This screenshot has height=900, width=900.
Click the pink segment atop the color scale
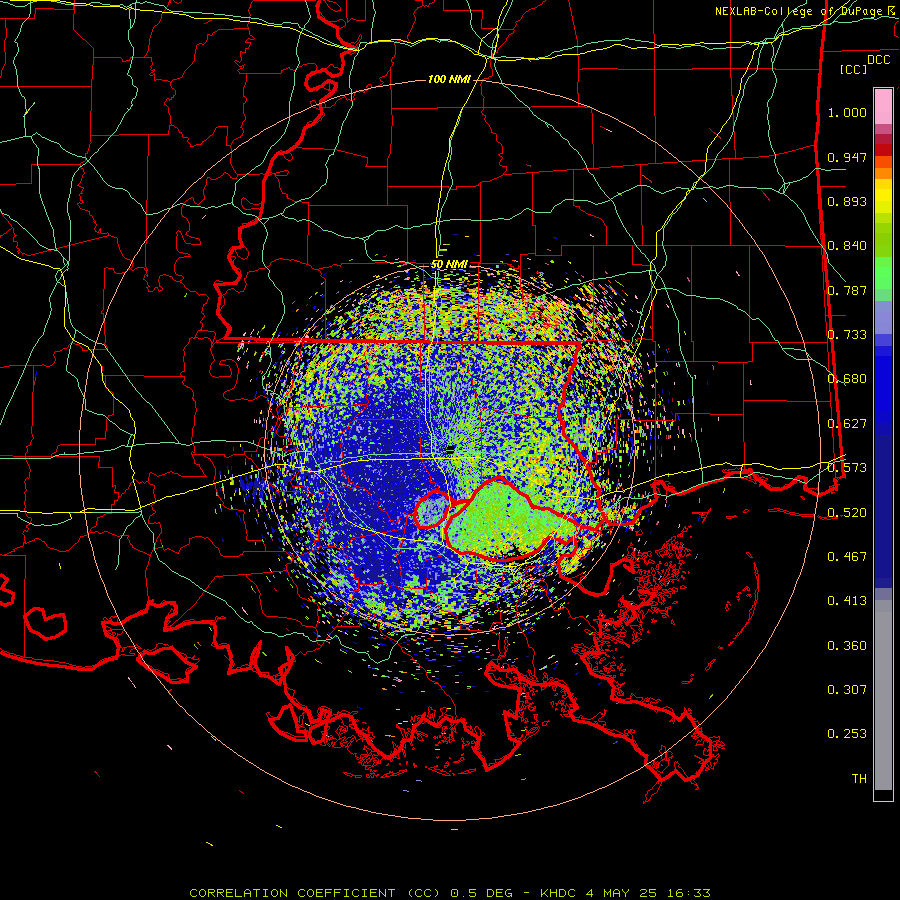(883, 107)
